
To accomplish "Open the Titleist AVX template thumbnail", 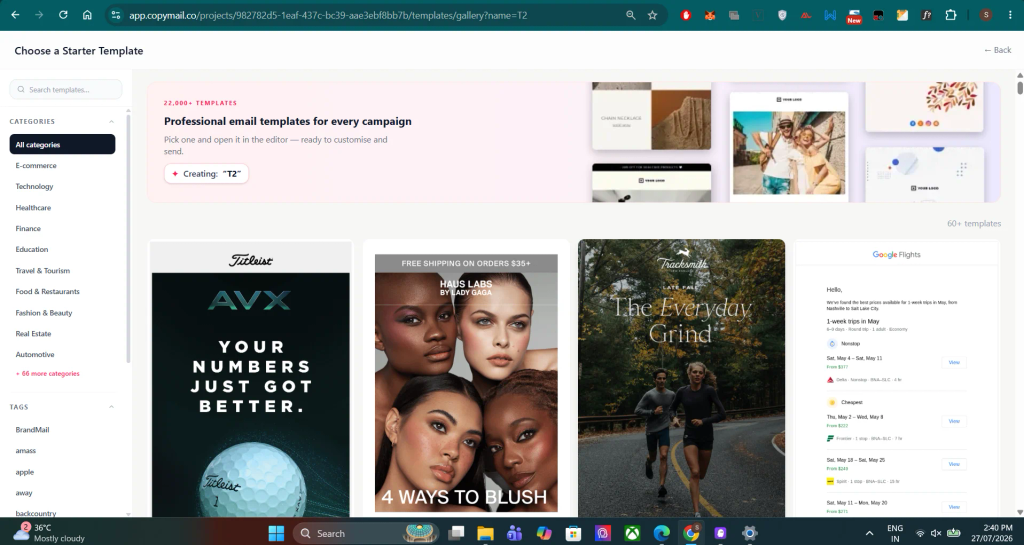I will (251, 379).
